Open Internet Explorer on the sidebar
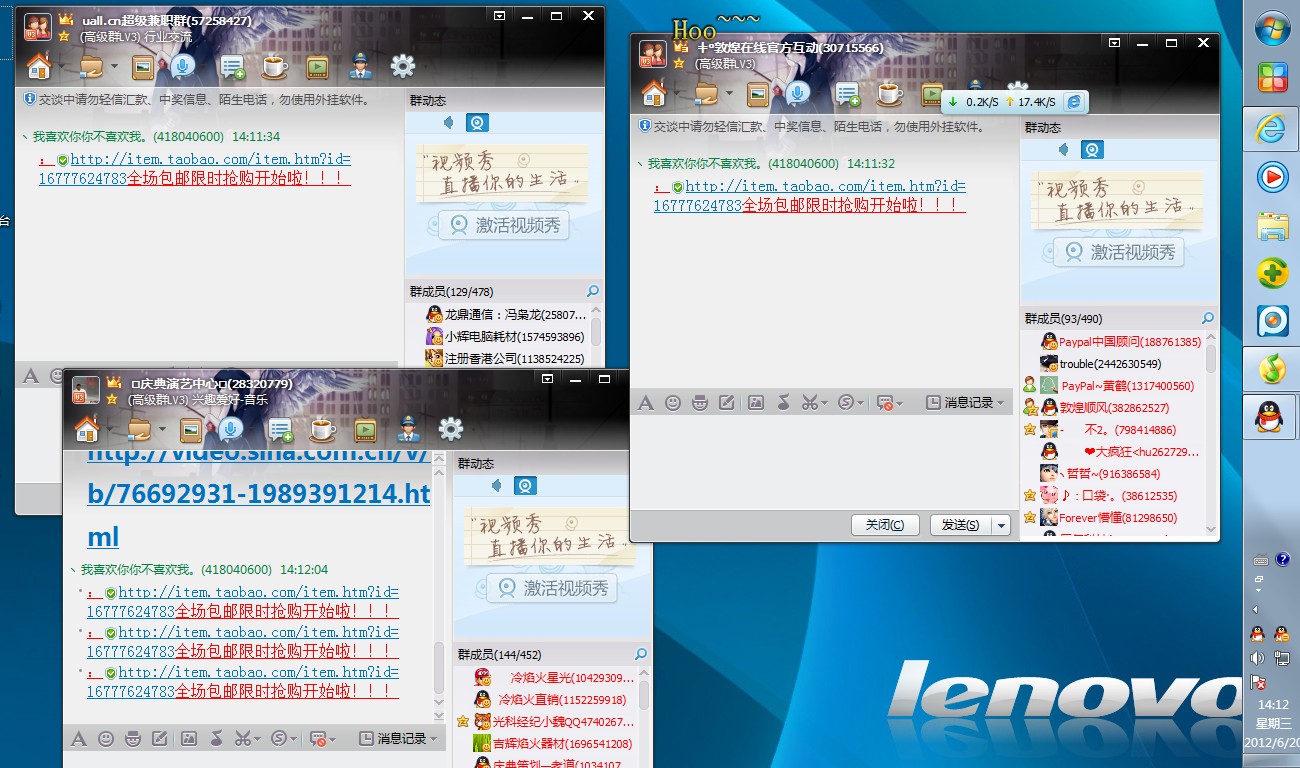1300x768 pixels. click(1272, 128)
